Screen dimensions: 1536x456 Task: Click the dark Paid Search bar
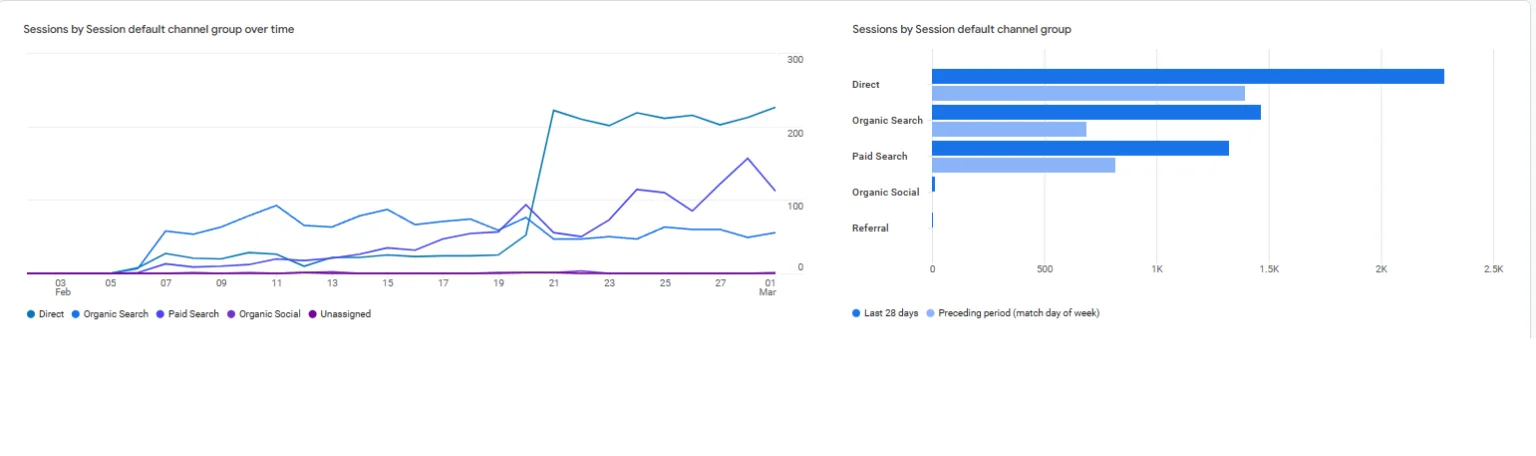(x=1080, y=148)
